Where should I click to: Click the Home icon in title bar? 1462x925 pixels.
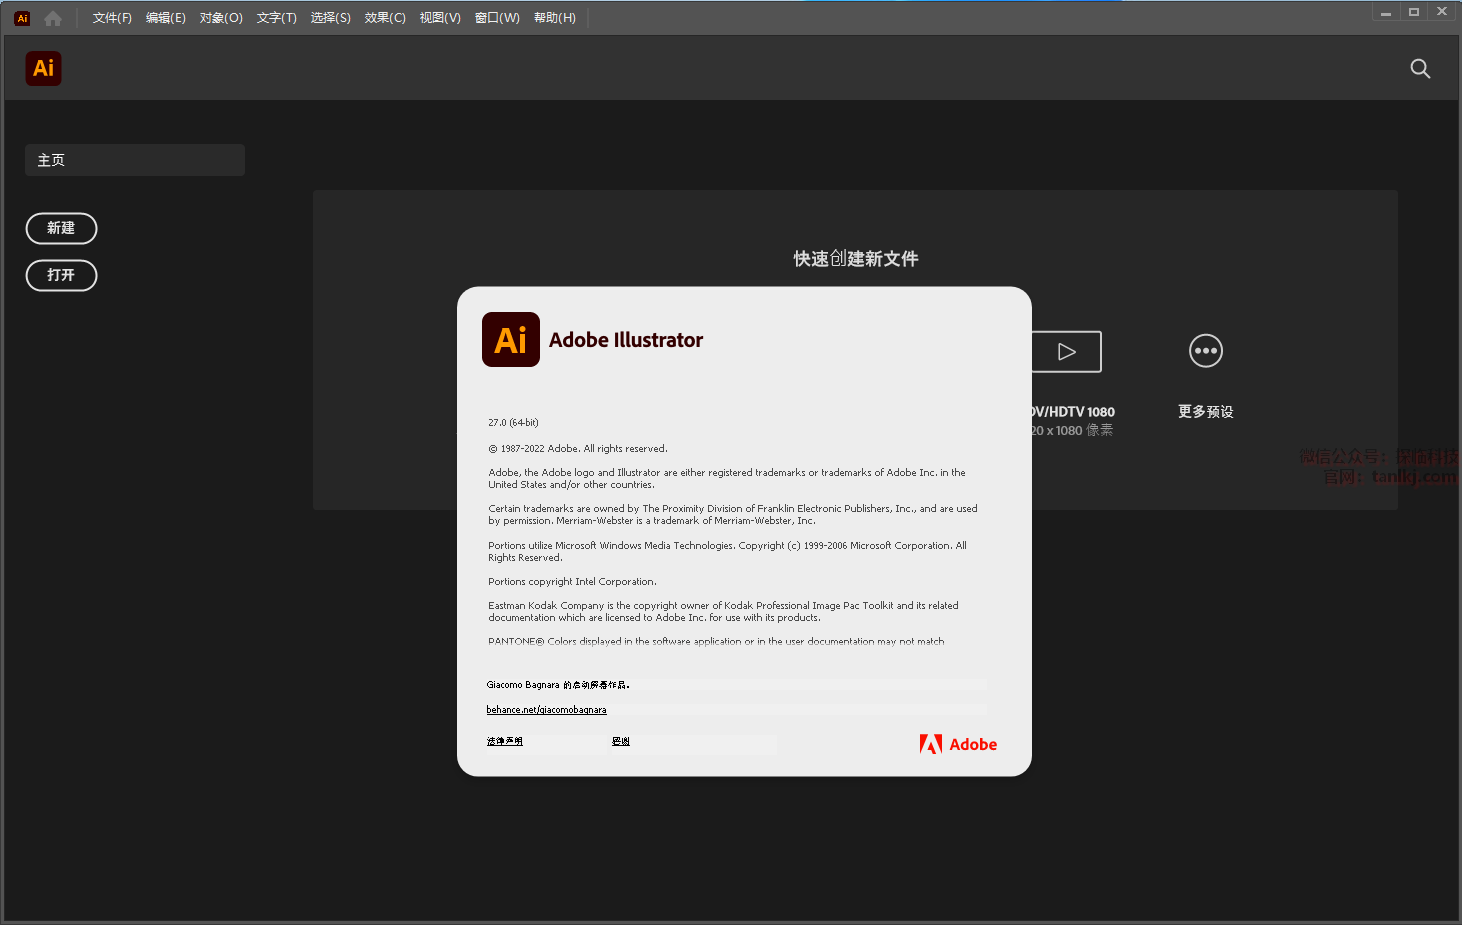pos(53,18)
